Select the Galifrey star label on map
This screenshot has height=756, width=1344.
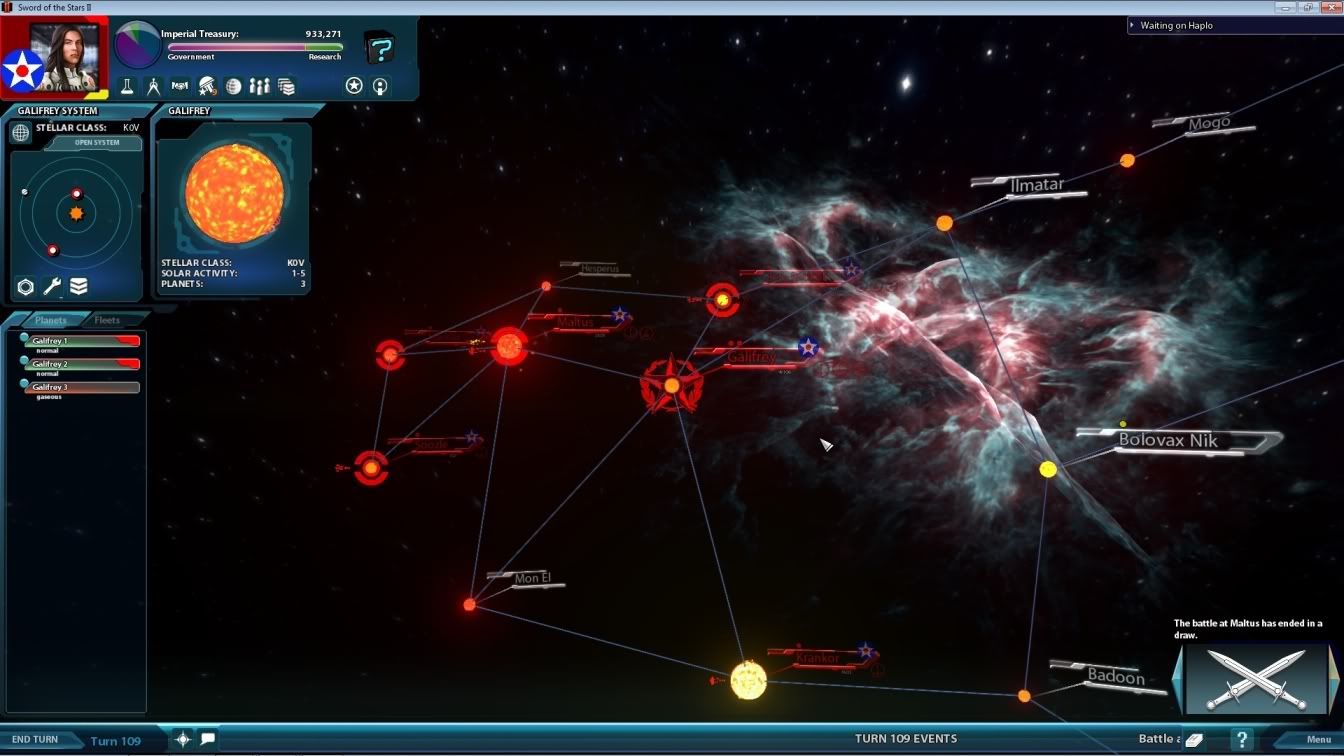point(751,356)
